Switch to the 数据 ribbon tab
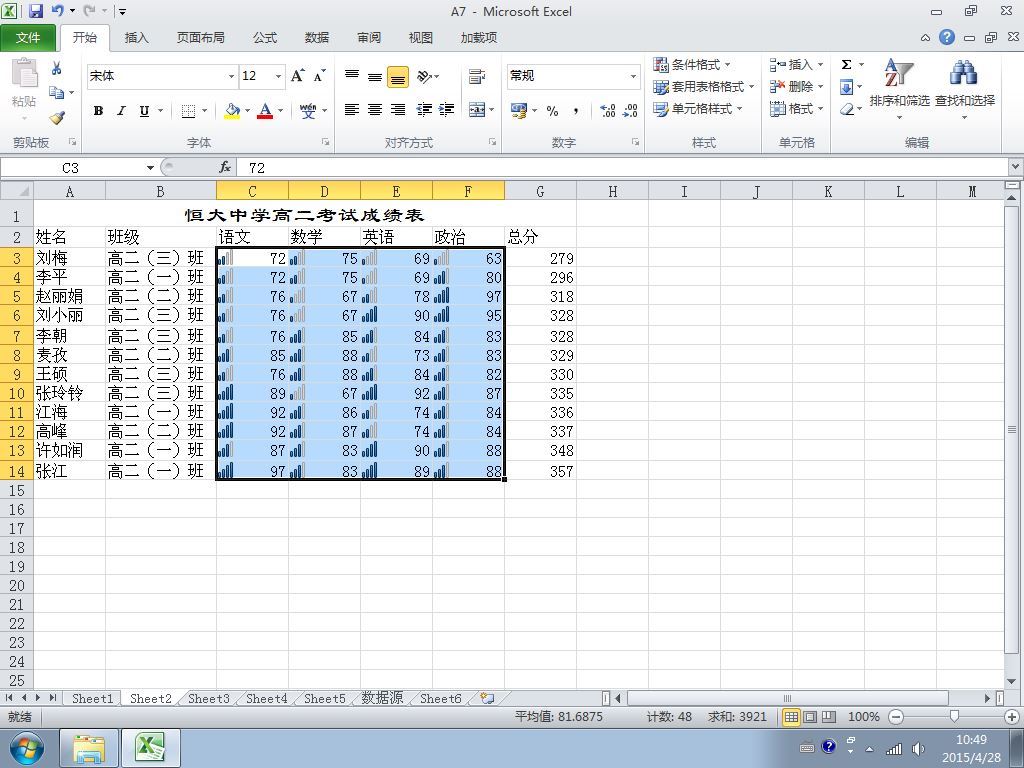Screen dimensions: 1024x768 pyautogui.click(x=317, y=38)
